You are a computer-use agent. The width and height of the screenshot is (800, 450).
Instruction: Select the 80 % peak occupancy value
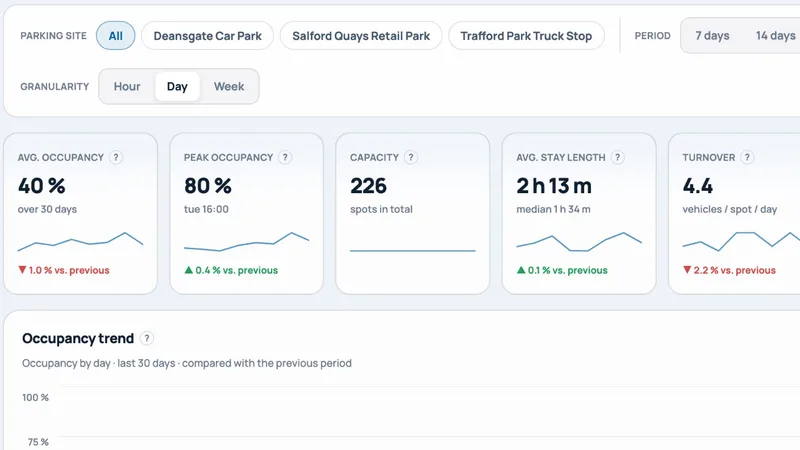pyautogui.click(x=208, y=186)
